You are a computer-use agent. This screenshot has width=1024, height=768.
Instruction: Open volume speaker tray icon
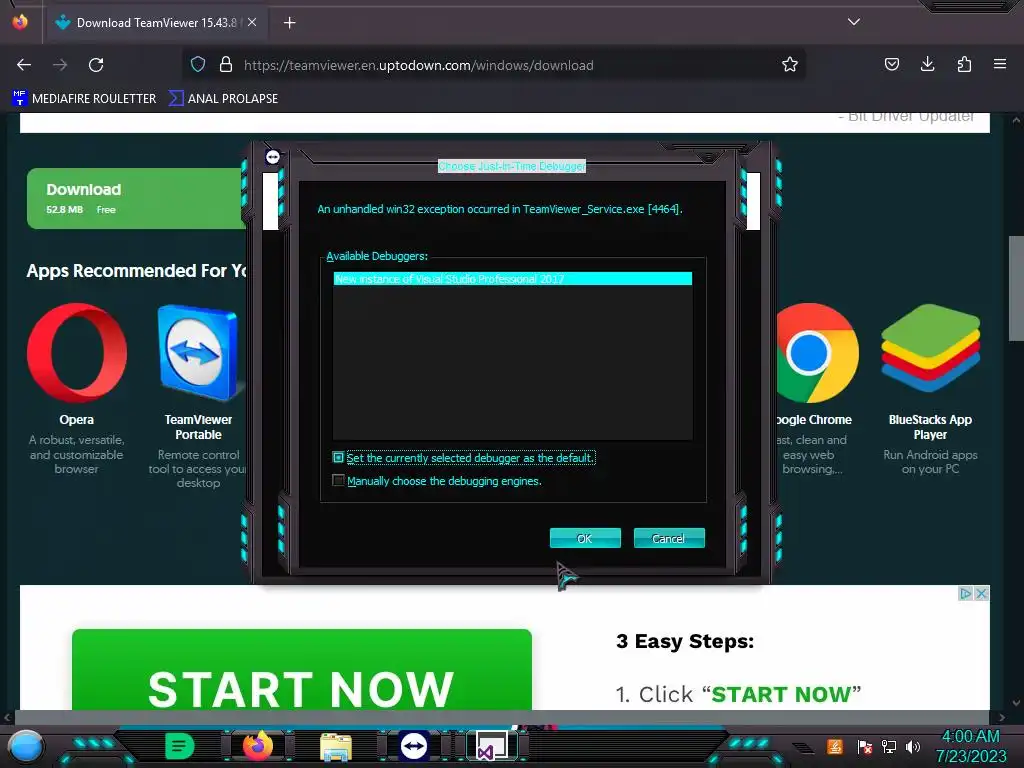tap(913, 746)
